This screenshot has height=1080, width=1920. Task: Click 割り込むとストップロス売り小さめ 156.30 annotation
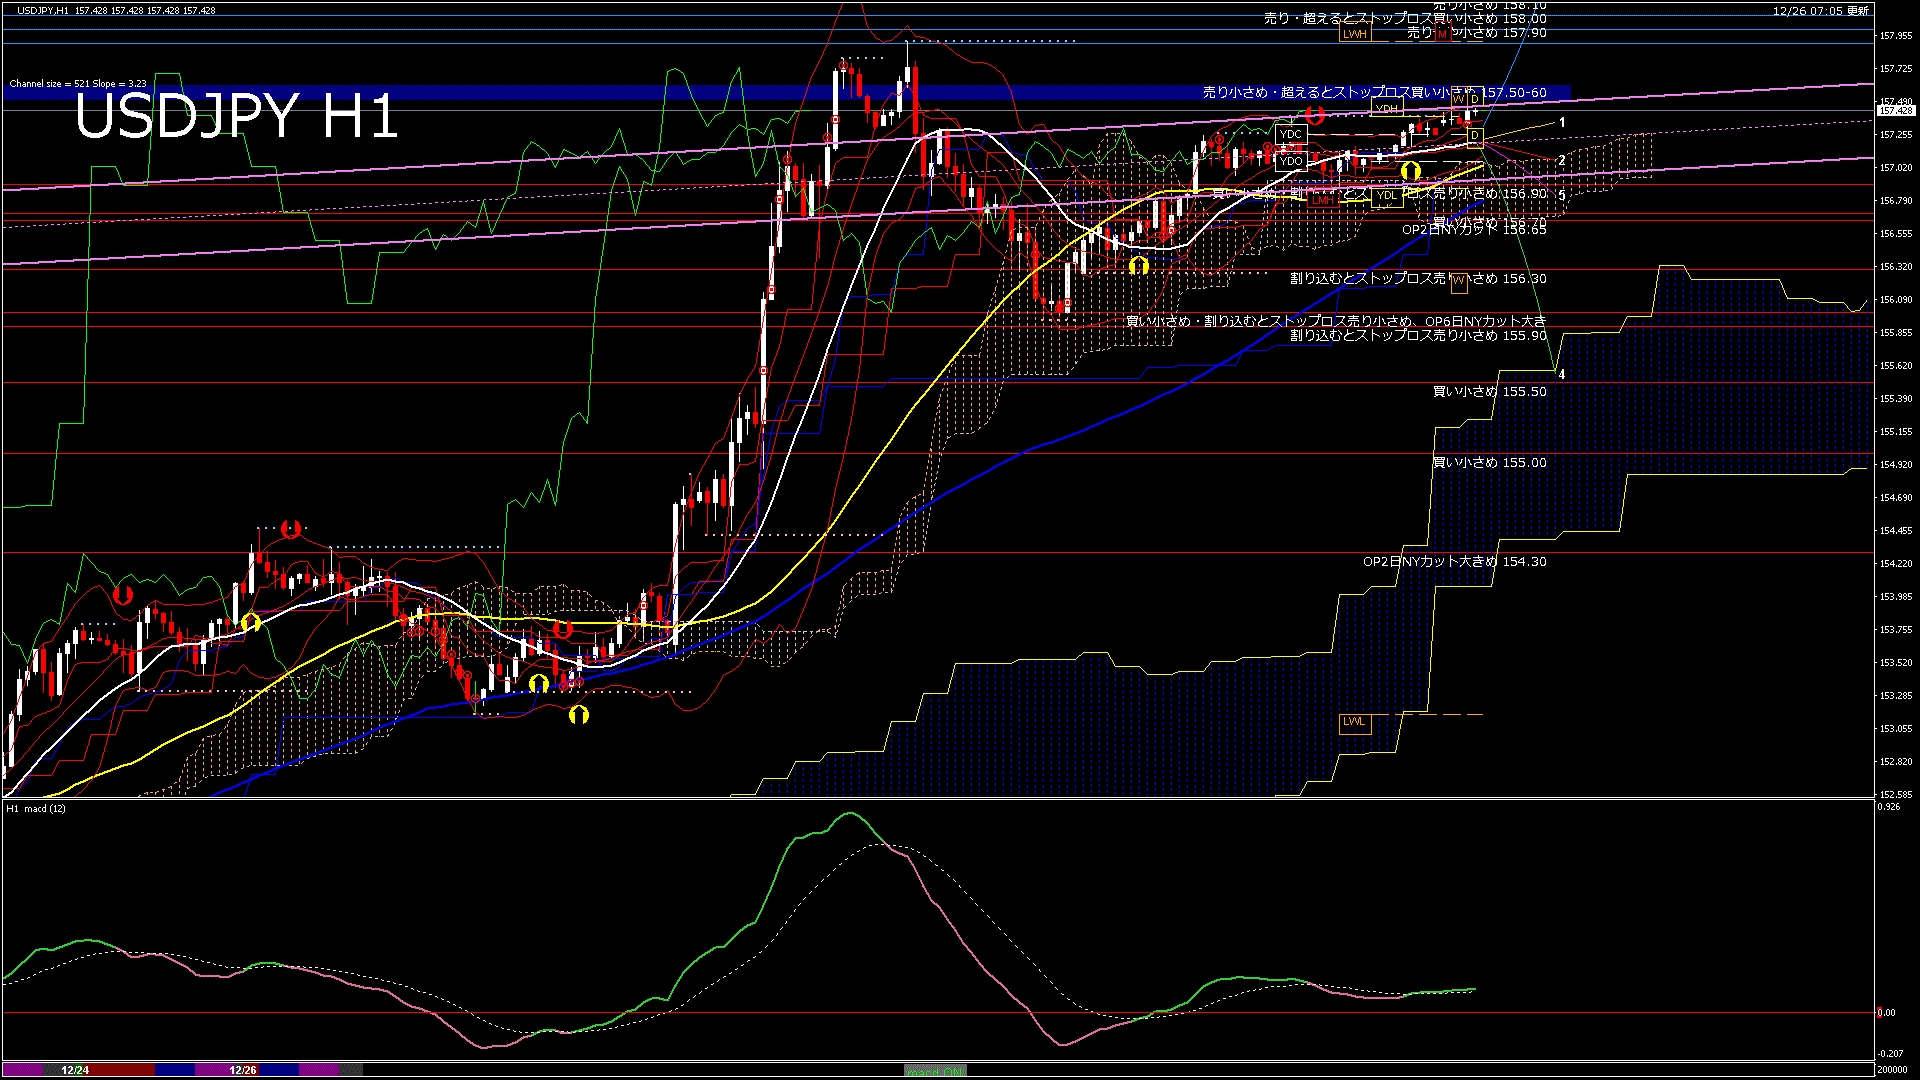[1418, 278]
